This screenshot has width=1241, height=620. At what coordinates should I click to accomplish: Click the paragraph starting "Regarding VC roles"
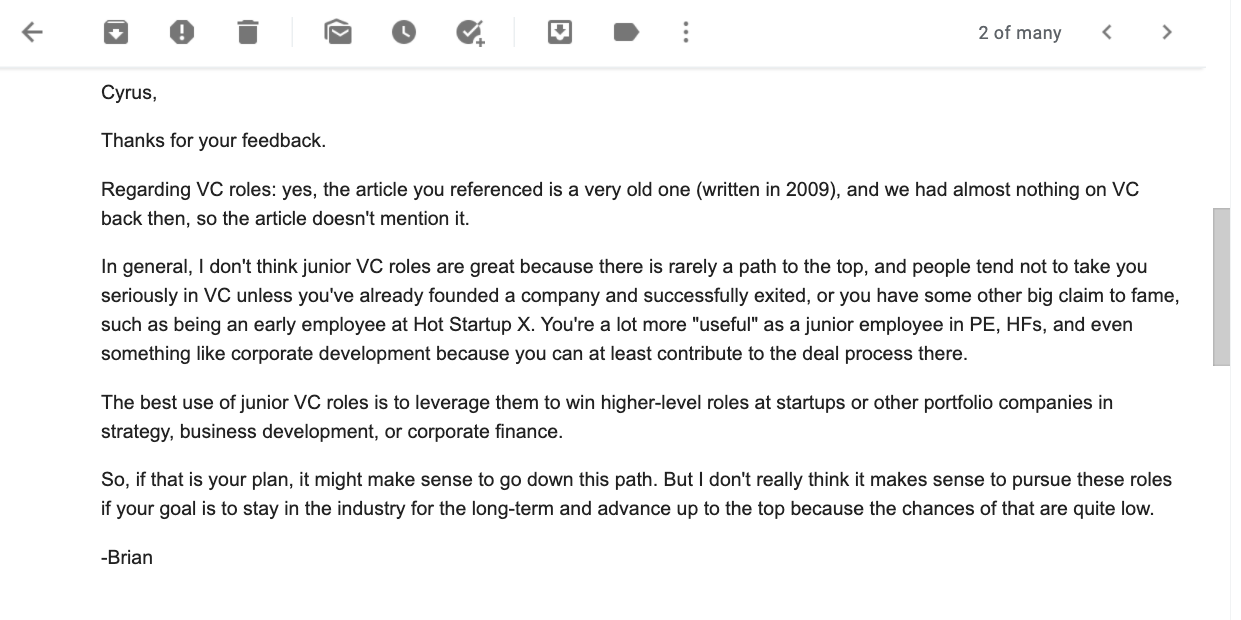coord(620,203)
